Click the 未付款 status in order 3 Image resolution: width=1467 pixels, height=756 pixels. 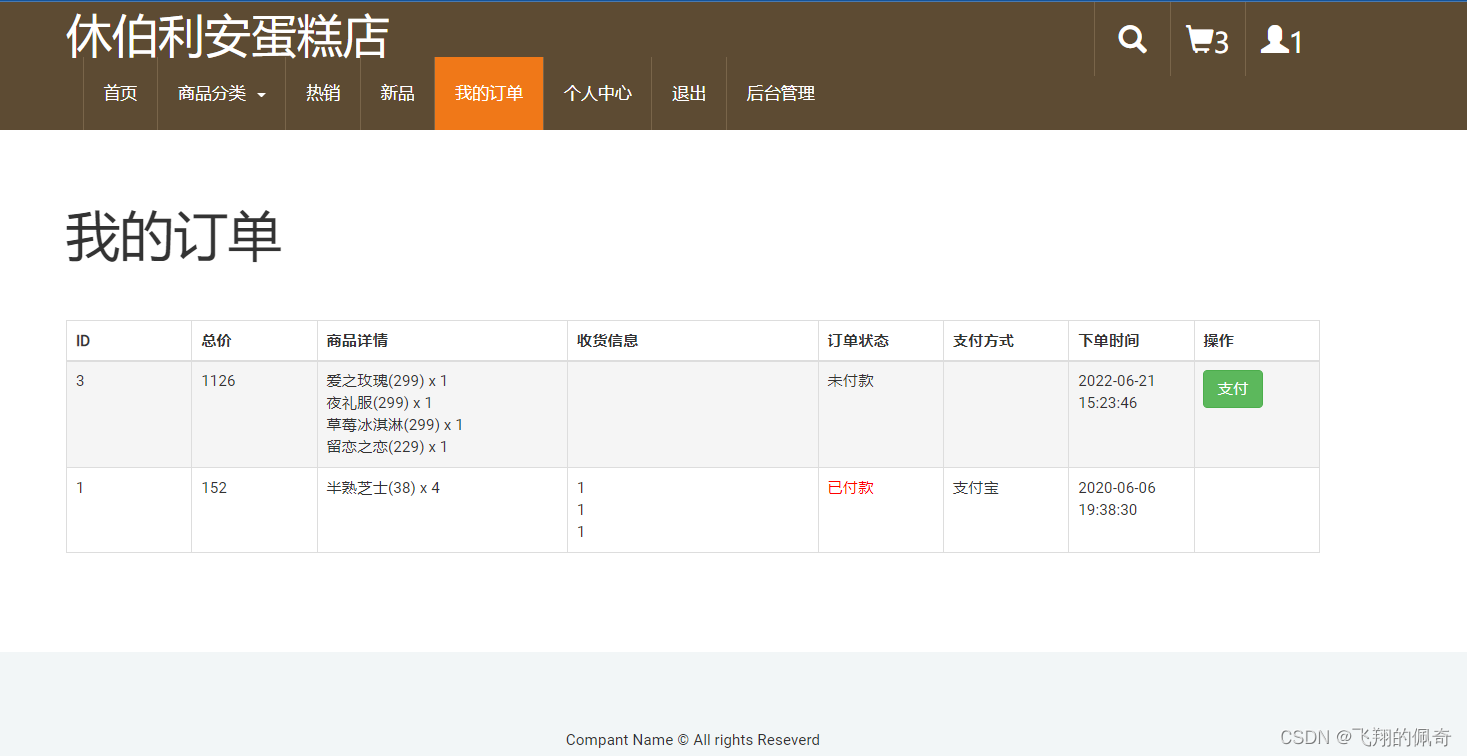[850, 381]
